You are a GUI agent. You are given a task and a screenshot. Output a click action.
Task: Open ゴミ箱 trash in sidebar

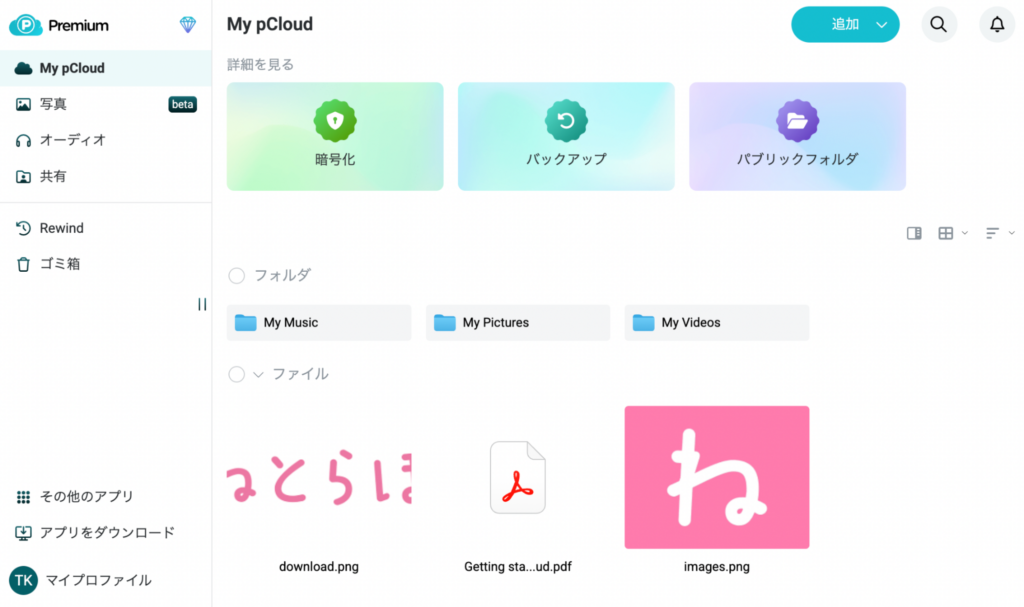tap(59, 264)
